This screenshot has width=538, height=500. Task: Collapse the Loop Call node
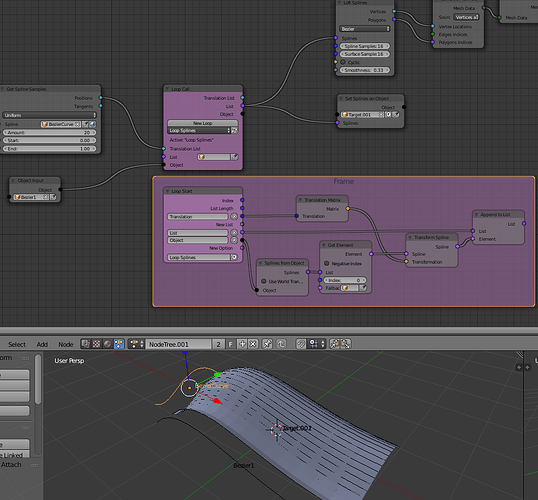click(167, 89)
